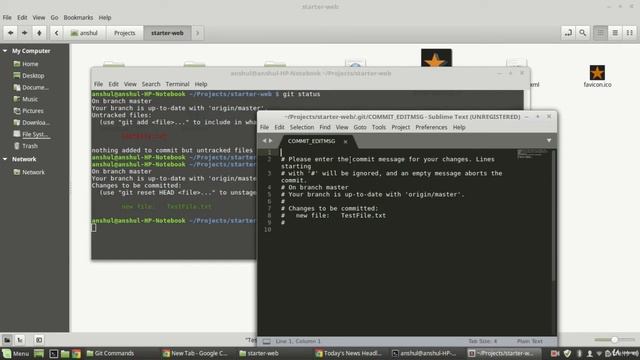Show tree view in sidebar button

point(20,340)
